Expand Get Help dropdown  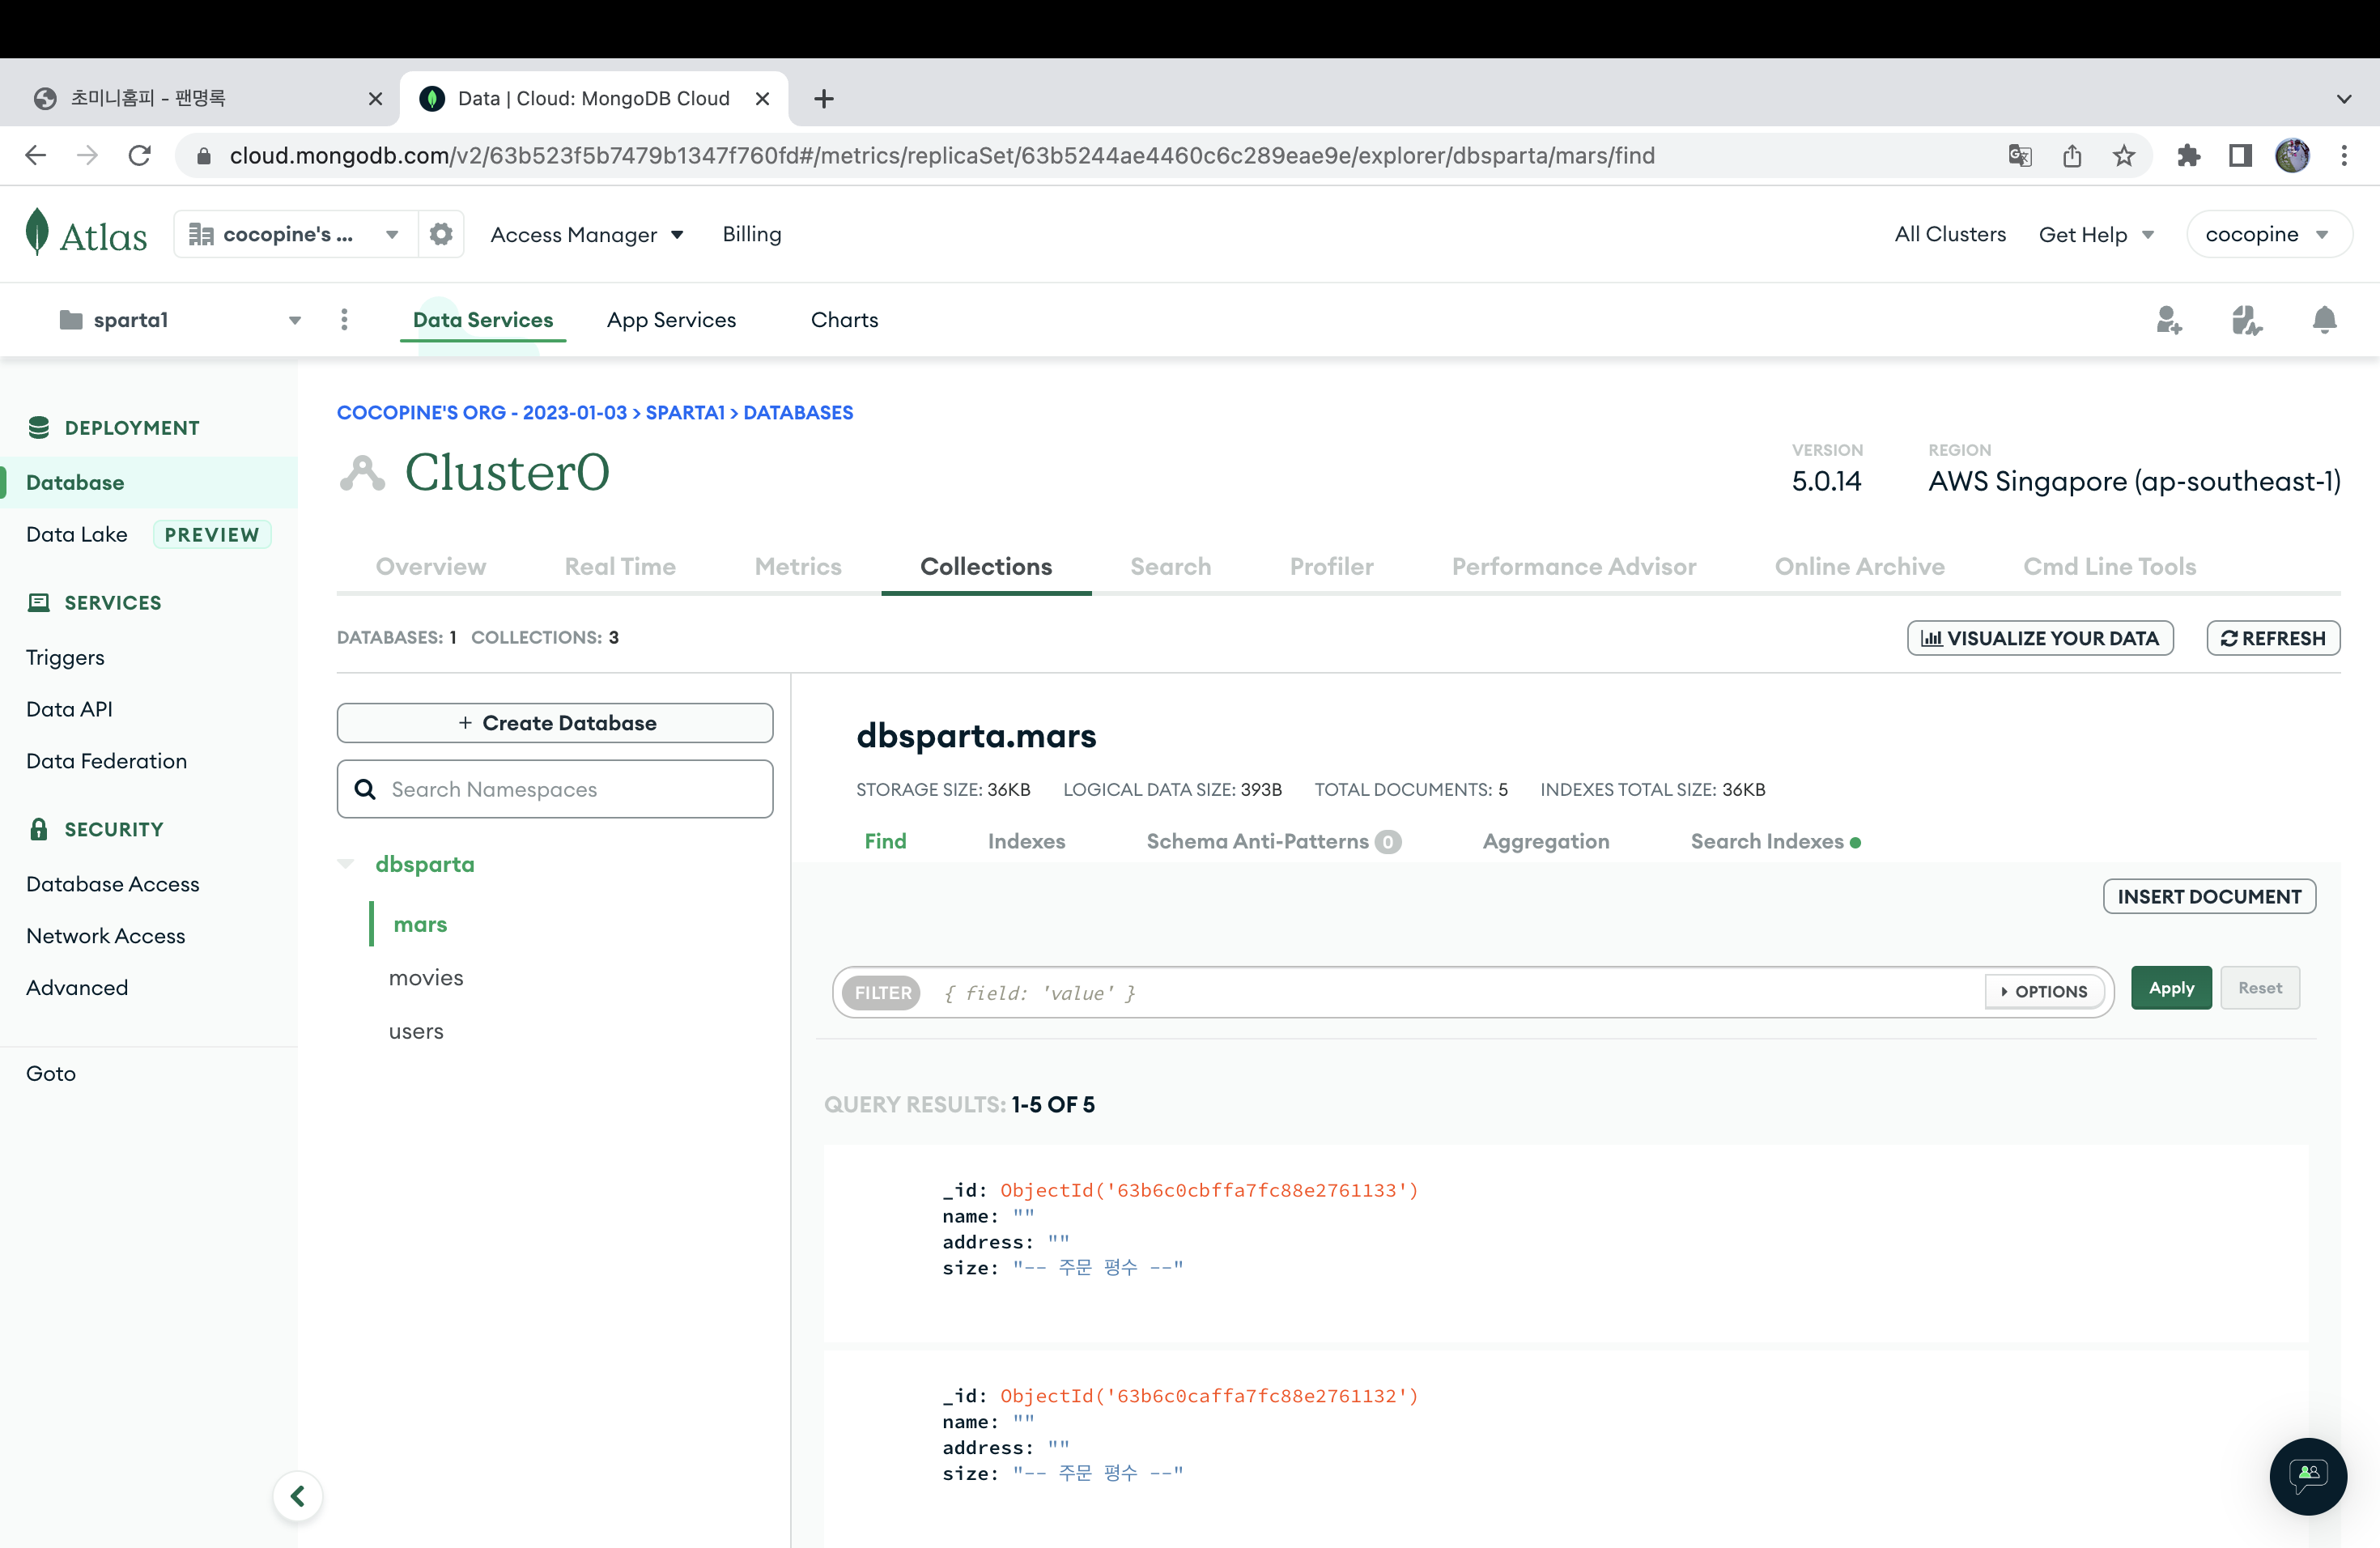tap(2096, 234)
